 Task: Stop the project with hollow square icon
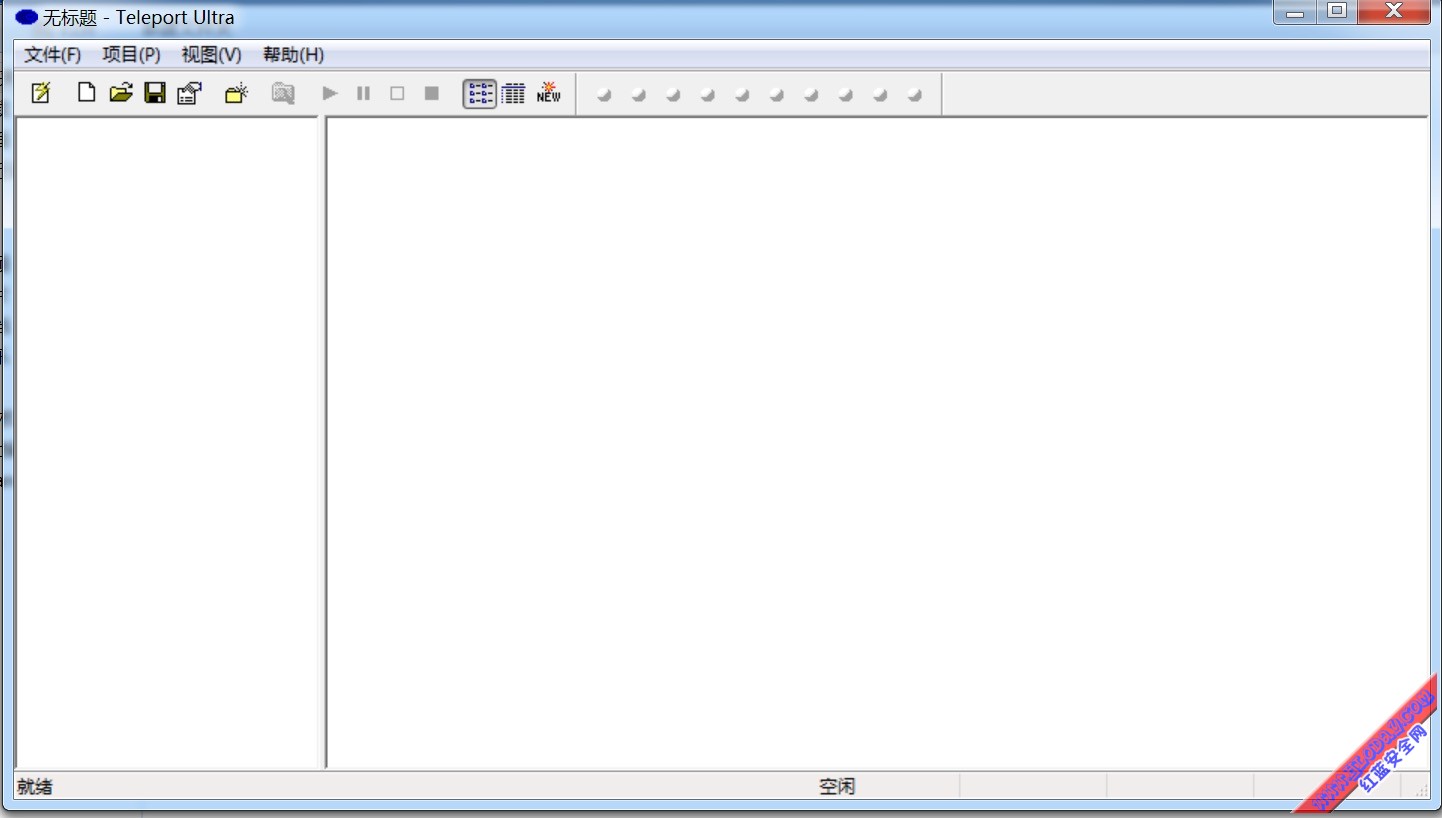[x=398, y=93]
